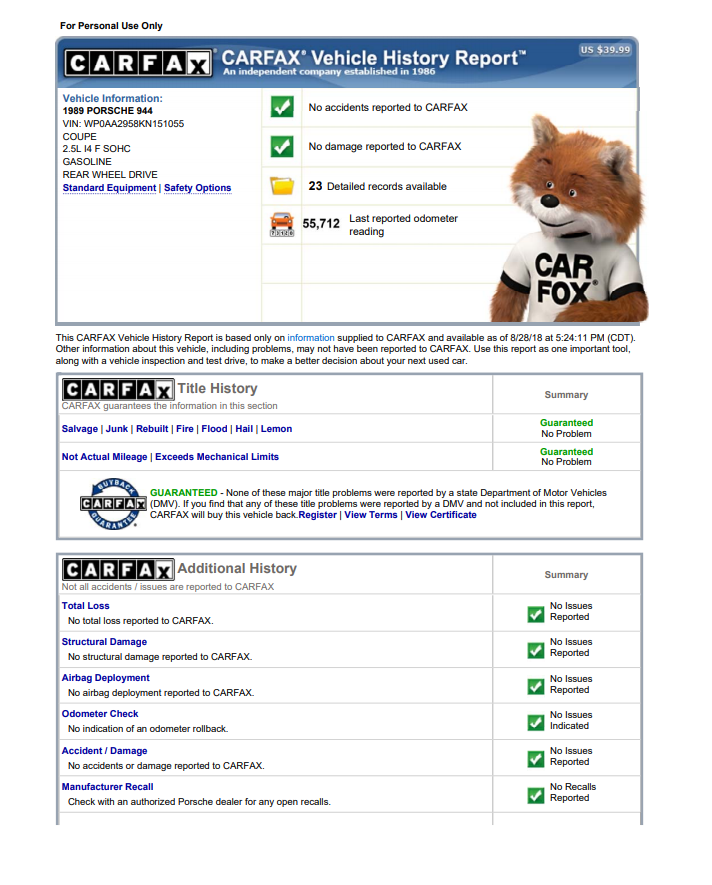Click 'Guaranteed No Problem' in the Not Actual Mileage row
The image size is (712, 885).
click(x=566, y=457)
